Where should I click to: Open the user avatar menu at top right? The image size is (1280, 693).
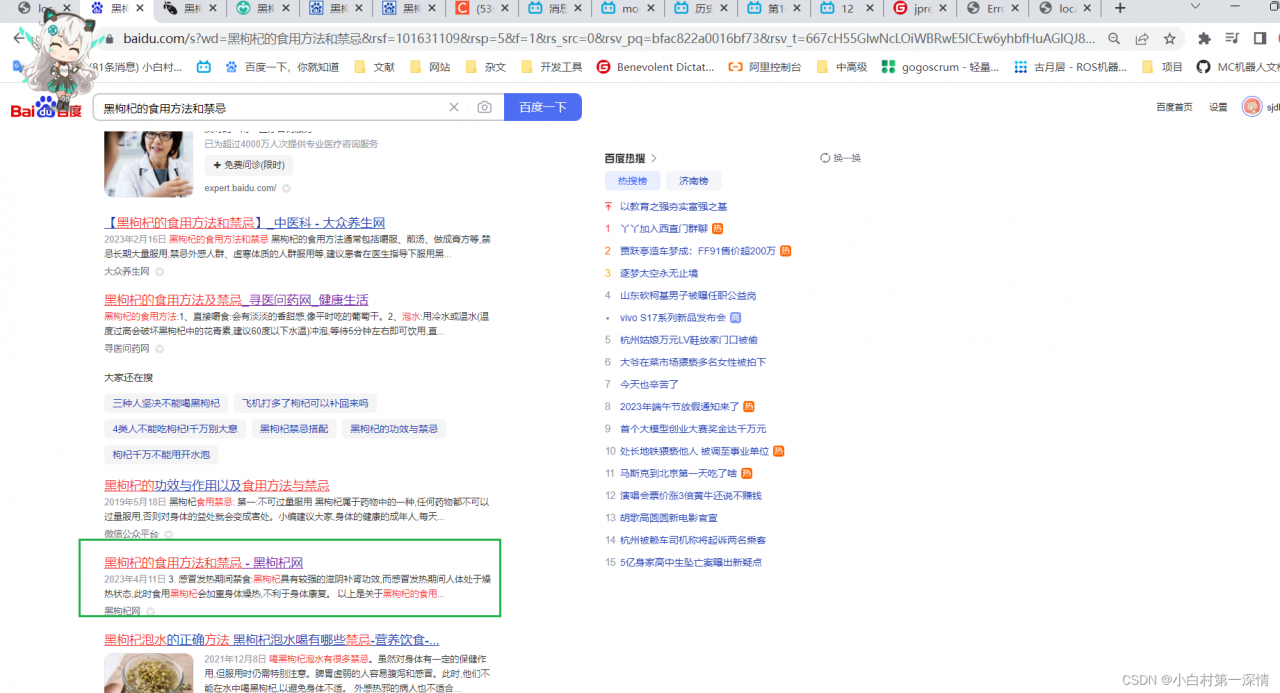[x=1251, y=106]
